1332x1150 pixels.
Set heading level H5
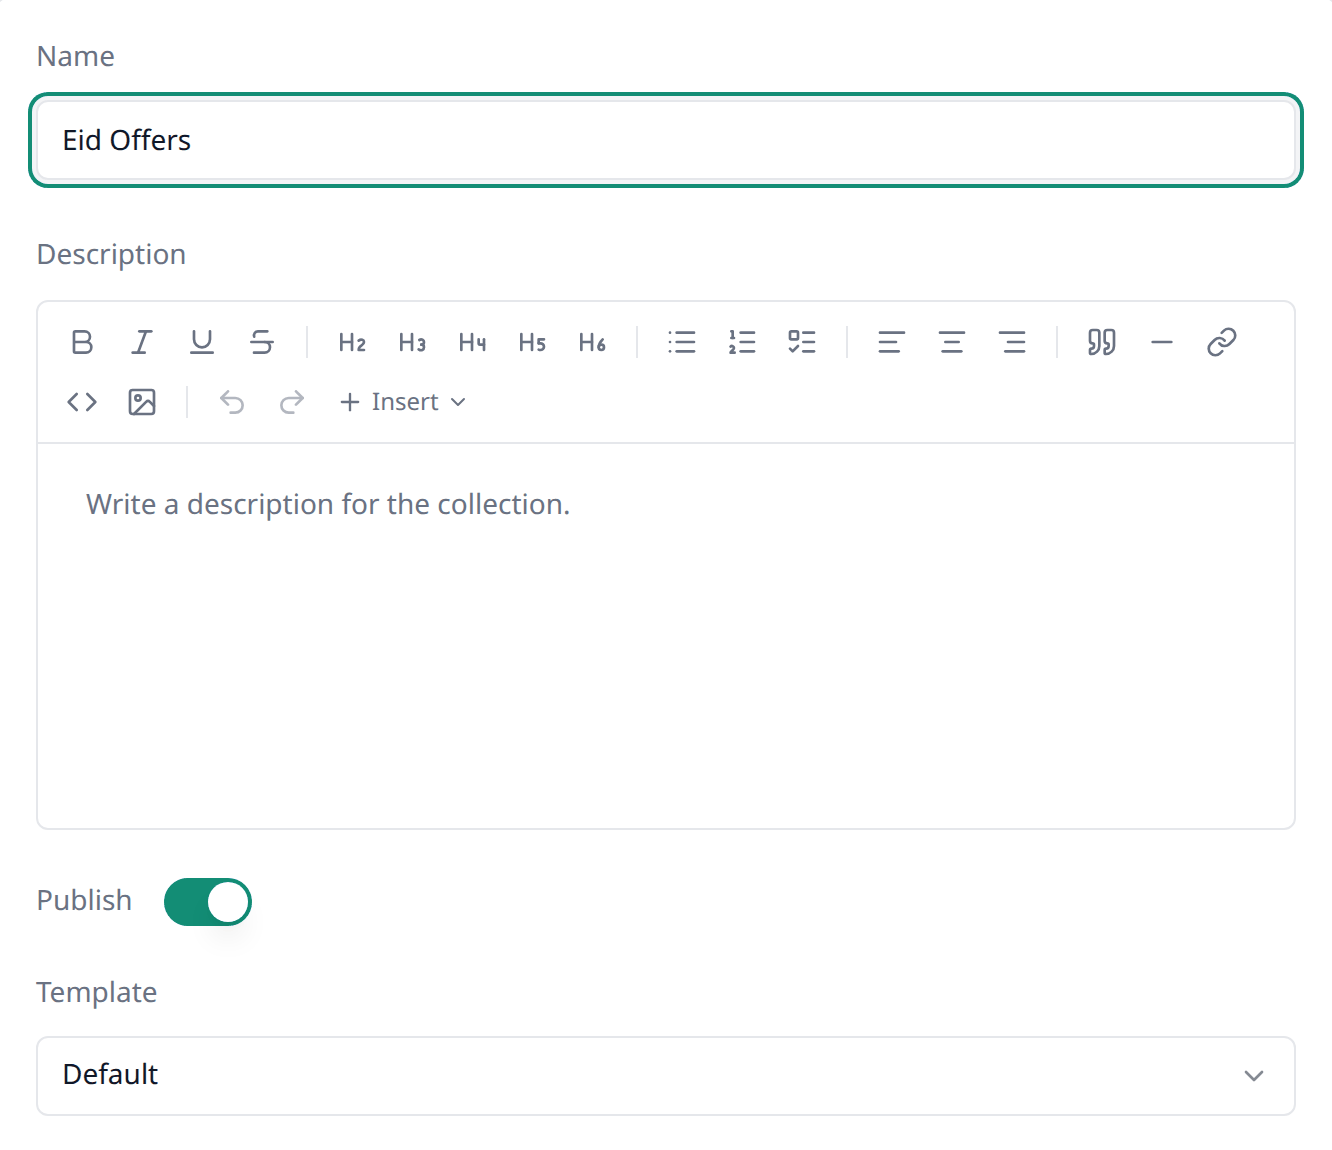coord(532,342)
